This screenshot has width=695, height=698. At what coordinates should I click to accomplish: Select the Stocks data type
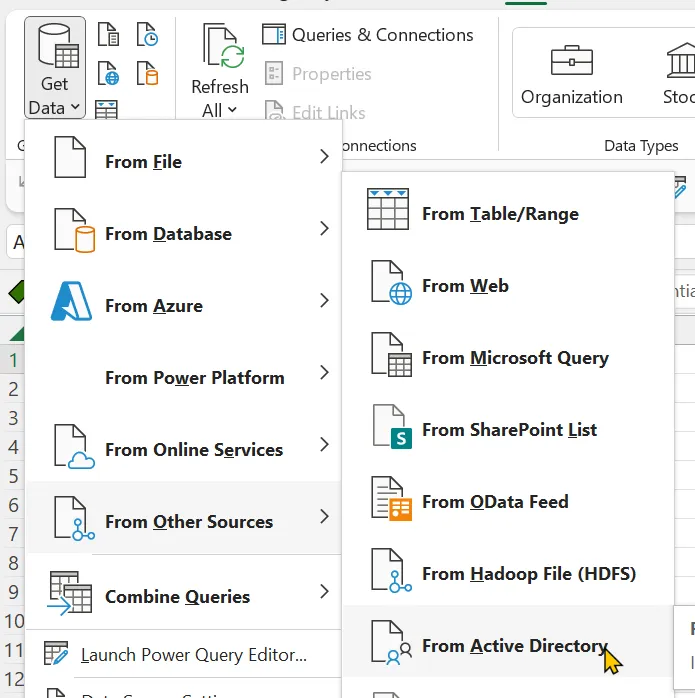(679, 74)
